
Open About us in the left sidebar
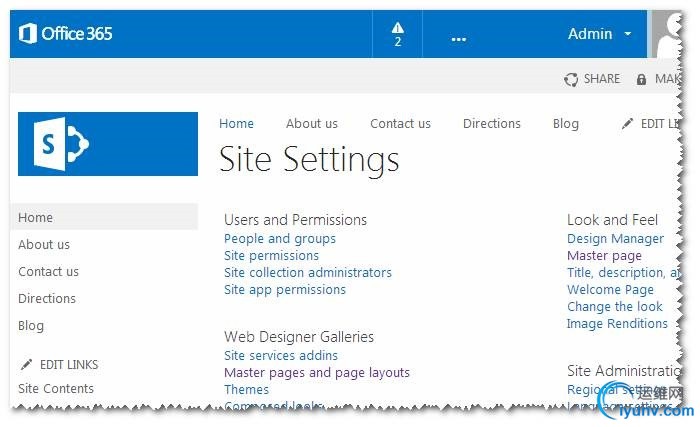44,245
